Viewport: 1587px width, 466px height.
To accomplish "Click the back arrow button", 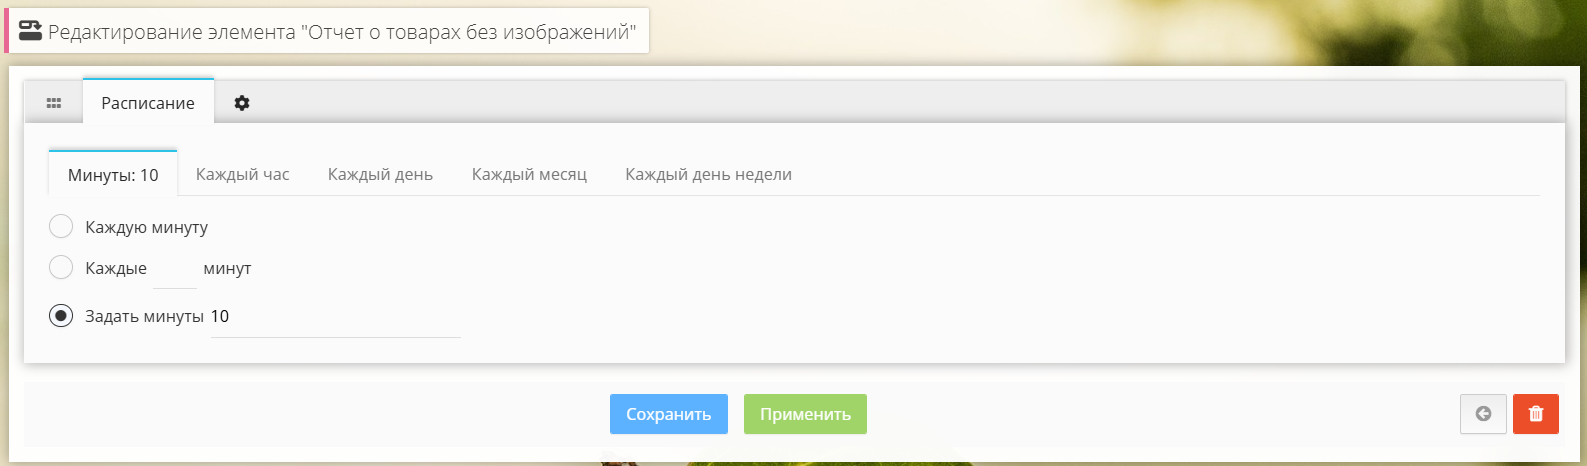I will click(1483, 414).
